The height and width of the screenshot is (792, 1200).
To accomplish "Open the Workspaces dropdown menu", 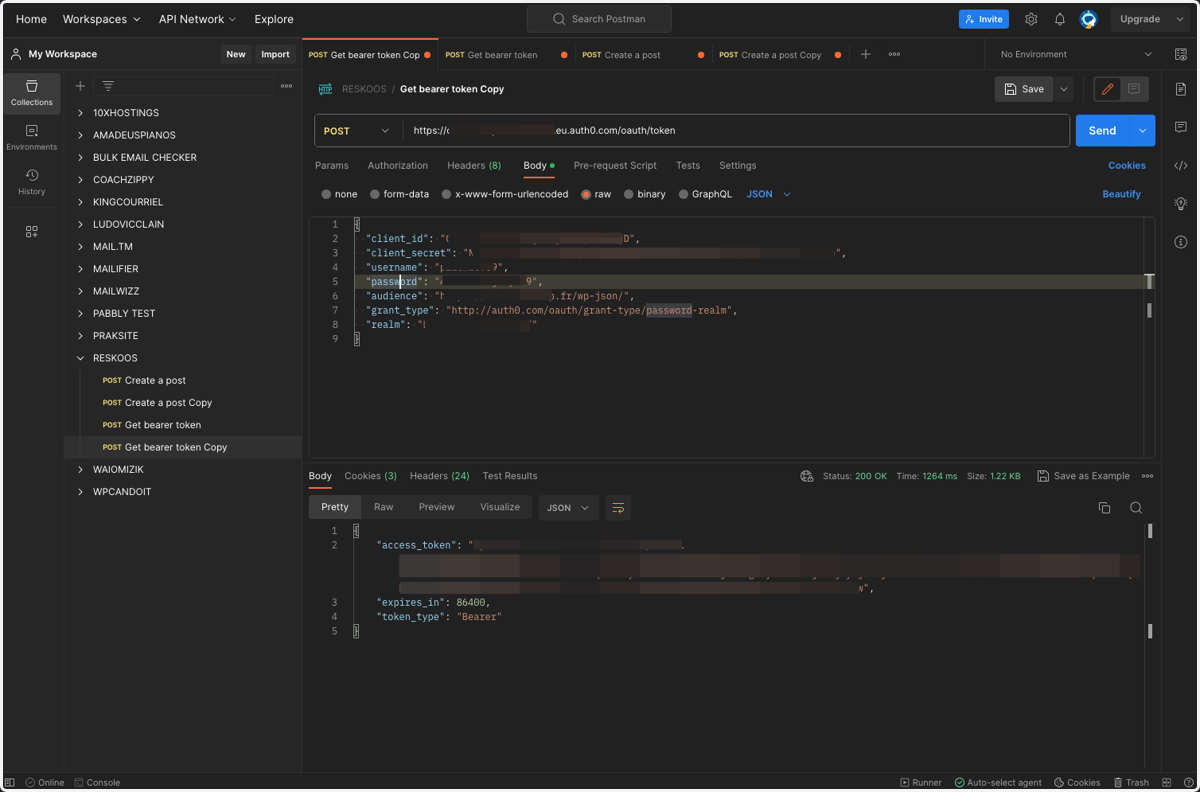I will [x=102, y=19].
